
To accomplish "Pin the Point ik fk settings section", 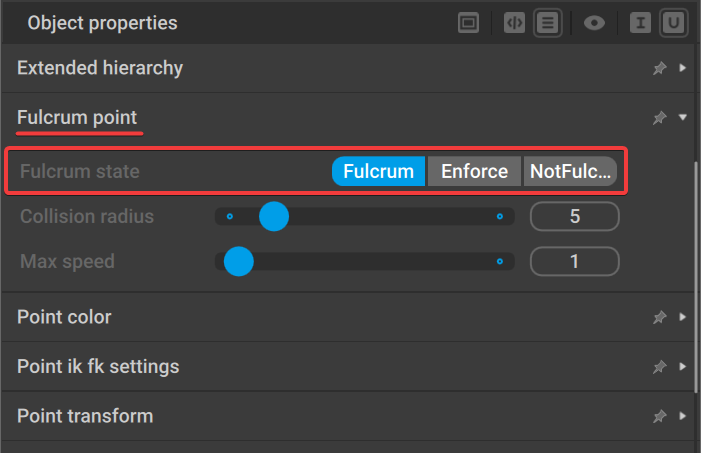I will pyautogui.click(x=659, y=367).
